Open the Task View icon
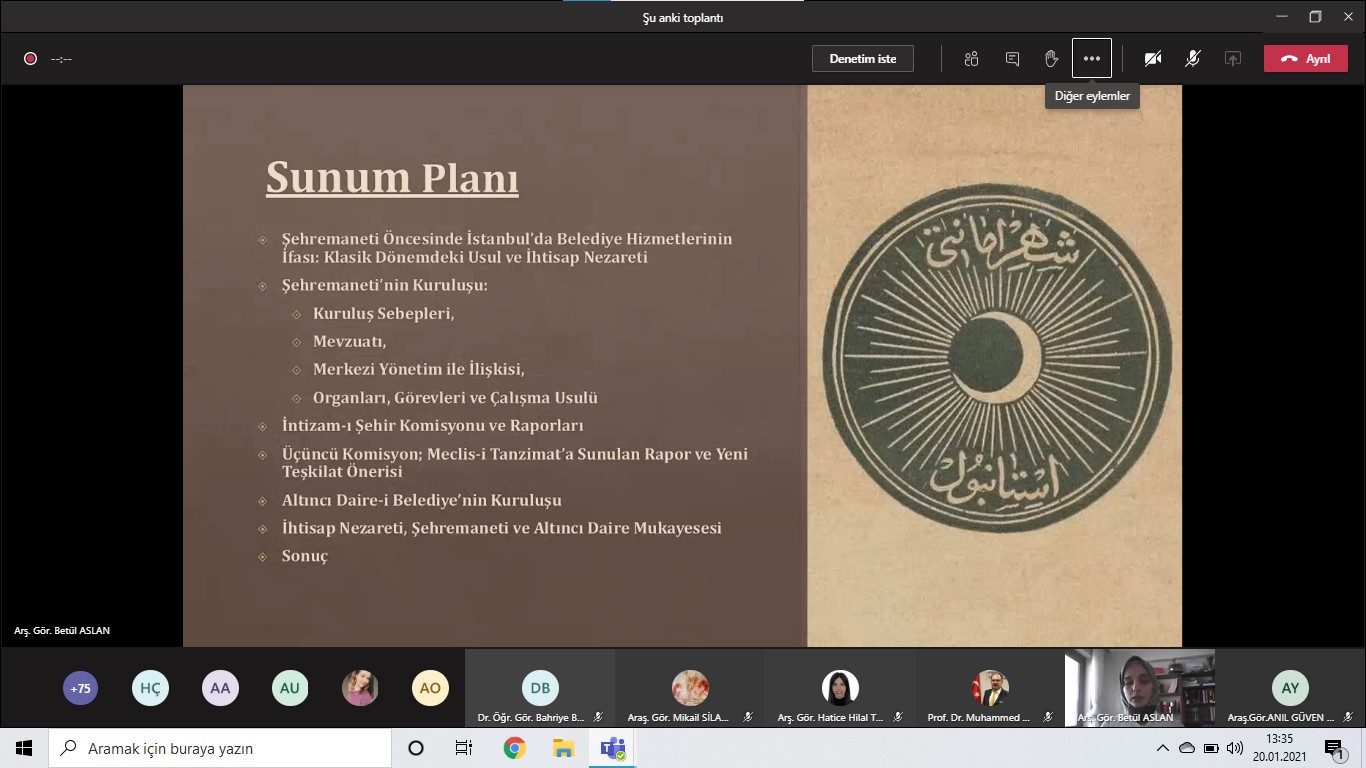The width and height of the screenshot is (1366, 768). tap(464, 748)
